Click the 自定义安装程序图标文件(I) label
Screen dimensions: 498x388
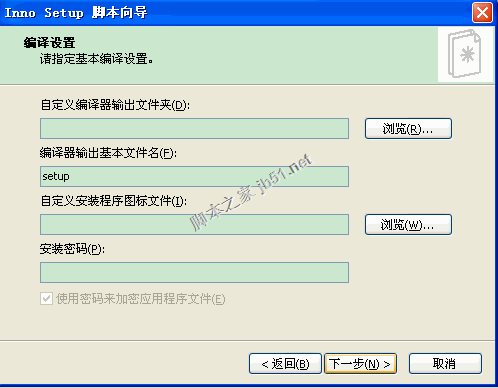114,201
